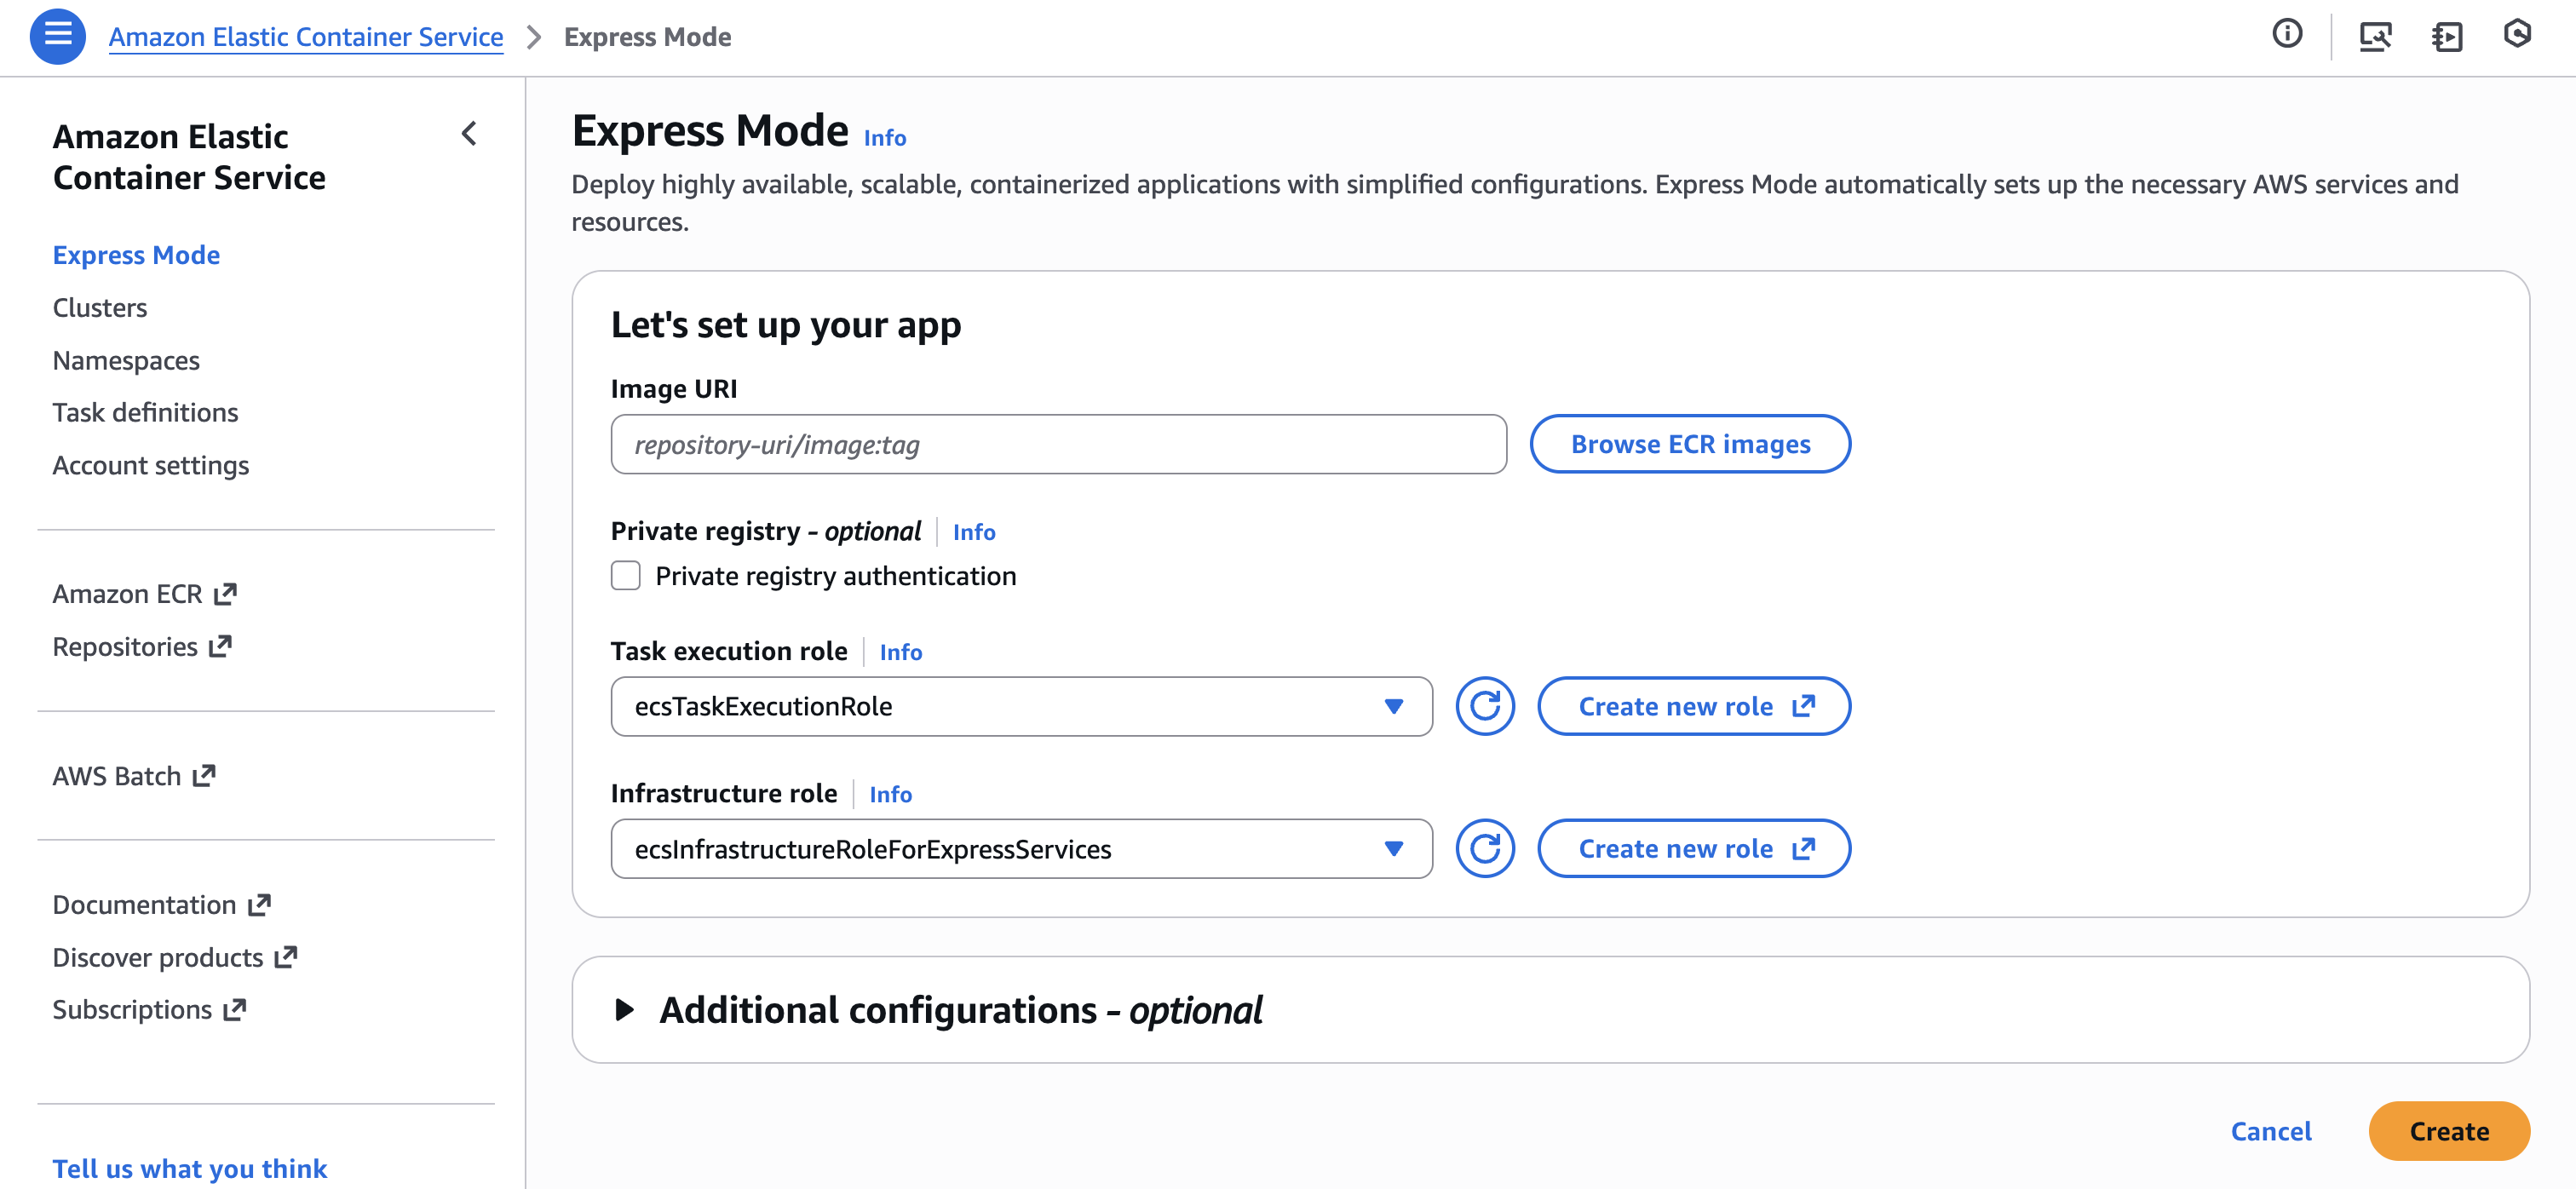
Task: Go to Clusters in sidebar
Action: click(x=100, y=308)
